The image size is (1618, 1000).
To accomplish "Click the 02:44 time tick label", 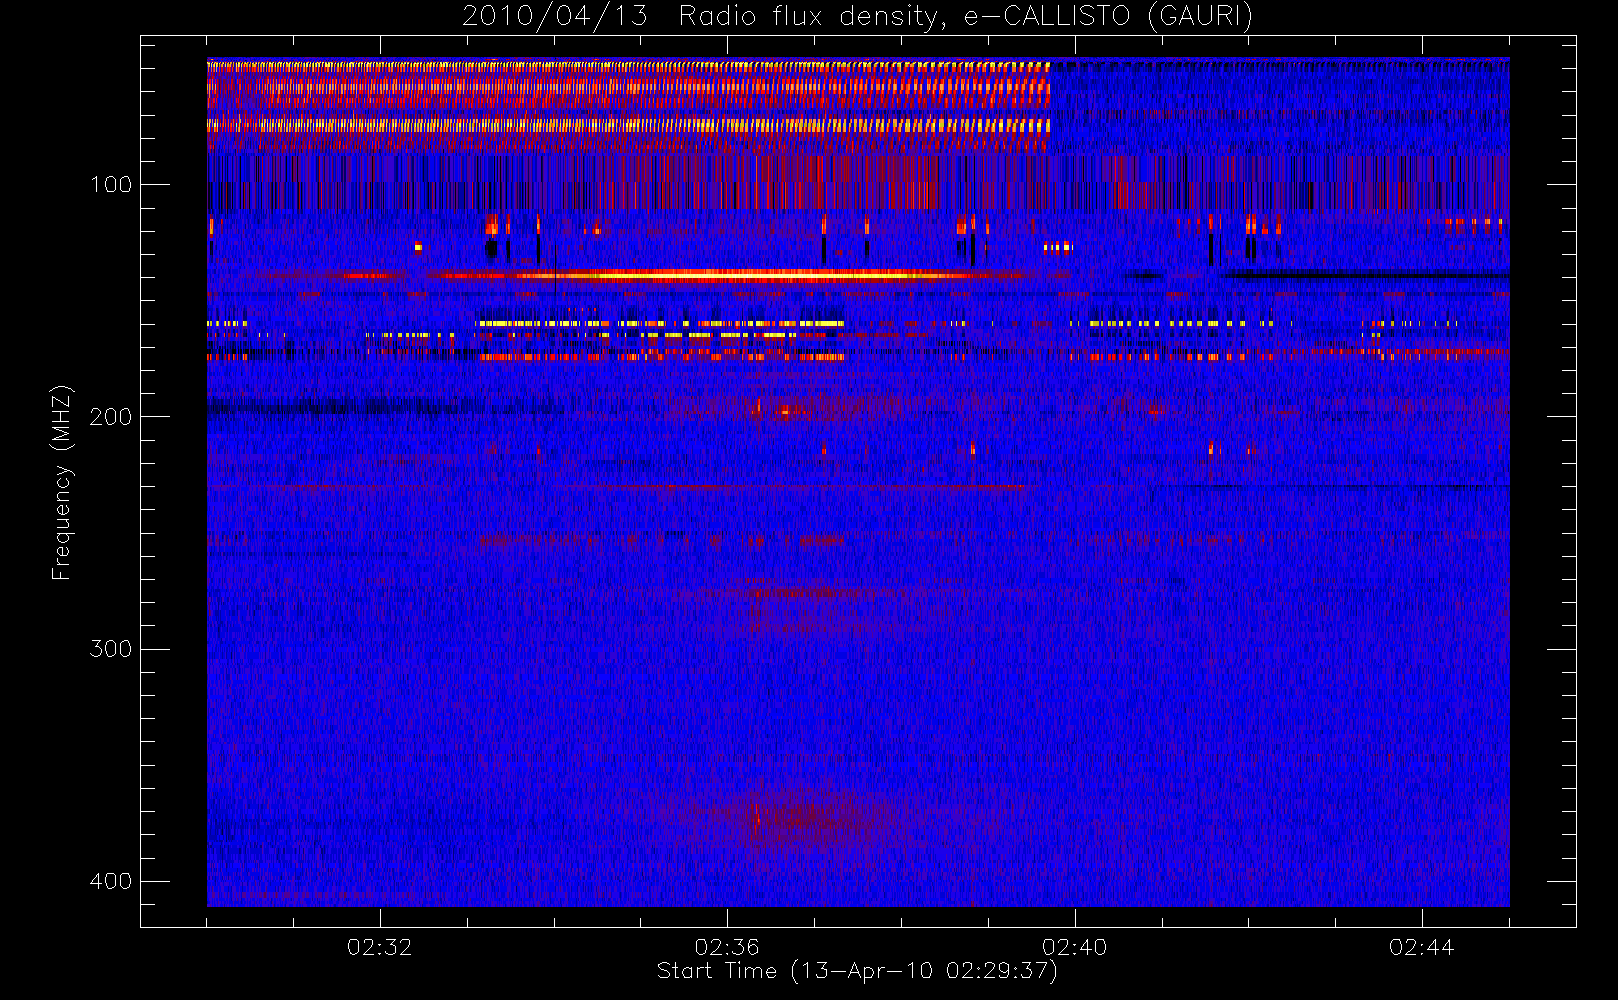I will click(1422, 947).
